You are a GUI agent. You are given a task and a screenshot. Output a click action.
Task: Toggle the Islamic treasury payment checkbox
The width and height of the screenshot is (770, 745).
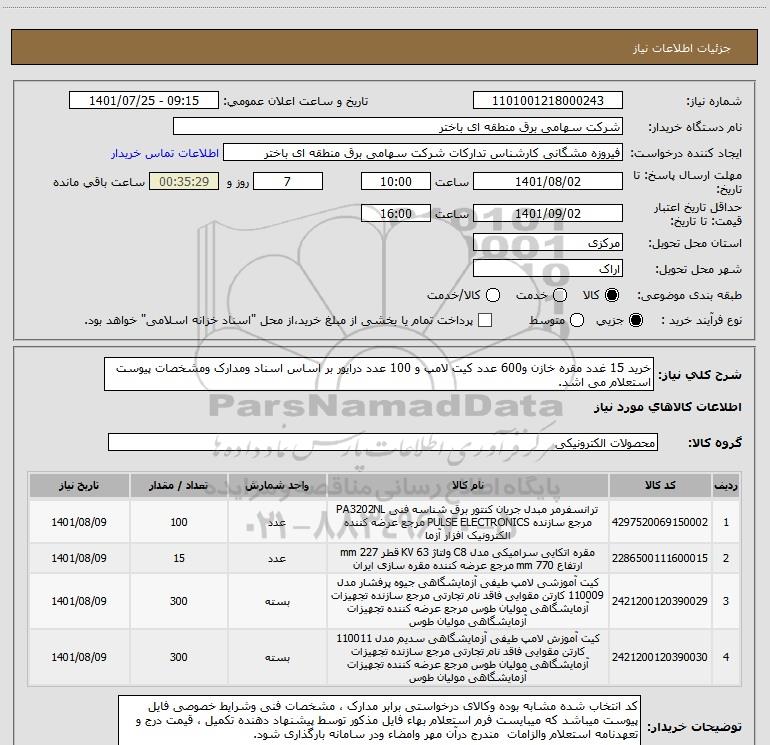pos(485,320)
